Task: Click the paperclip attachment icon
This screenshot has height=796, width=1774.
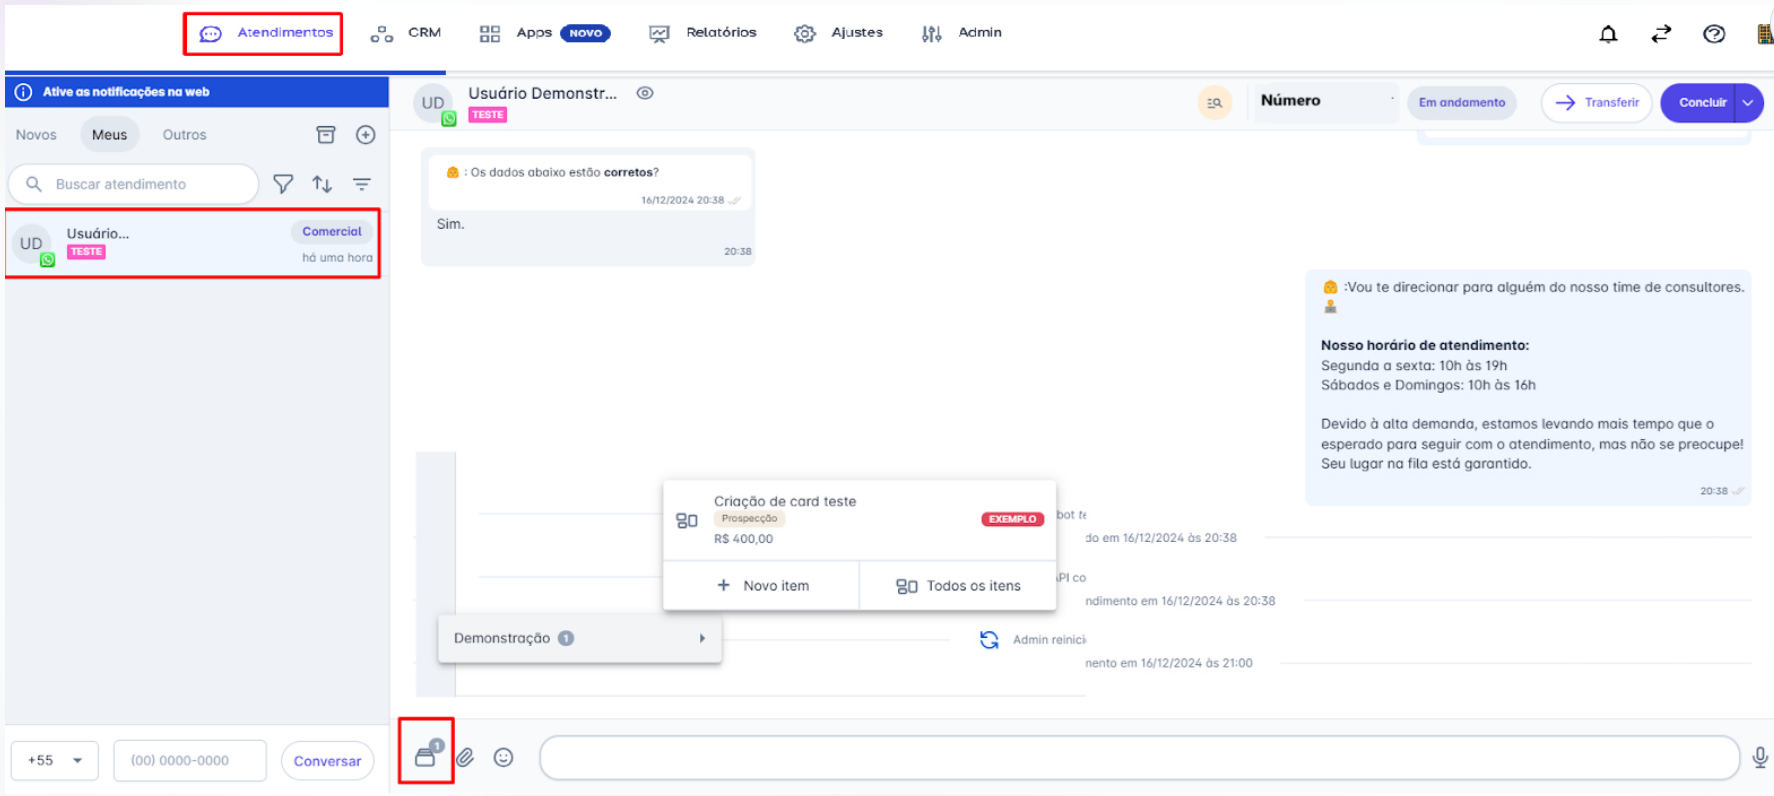Action: click(x=465, y=758)
